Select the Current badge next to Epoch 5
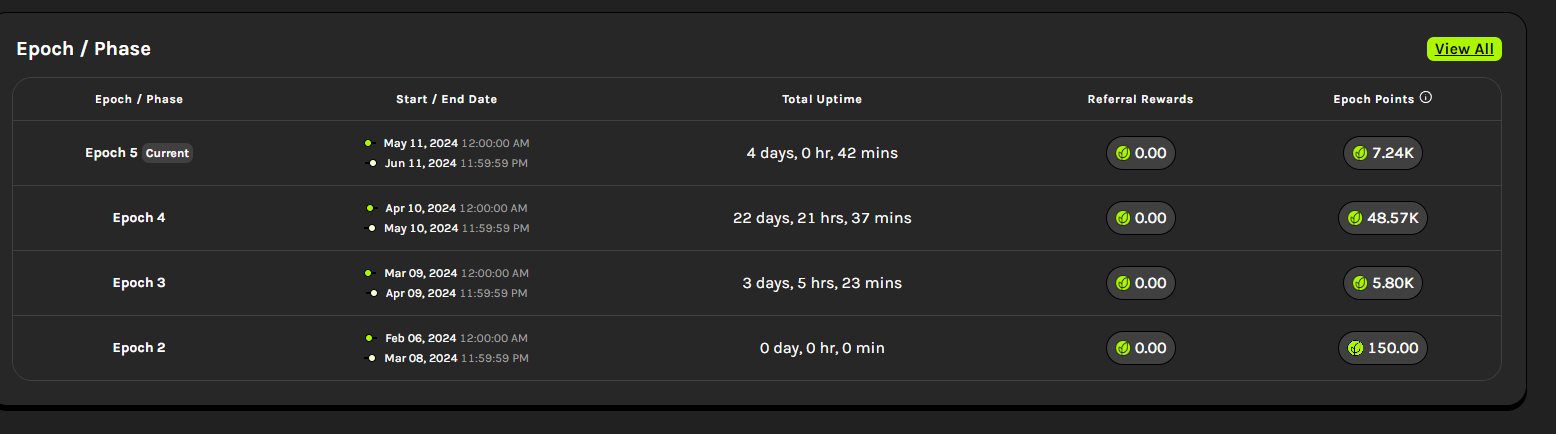The height and width of the screenshot is (434, 1556). click(x=167, y=153)
